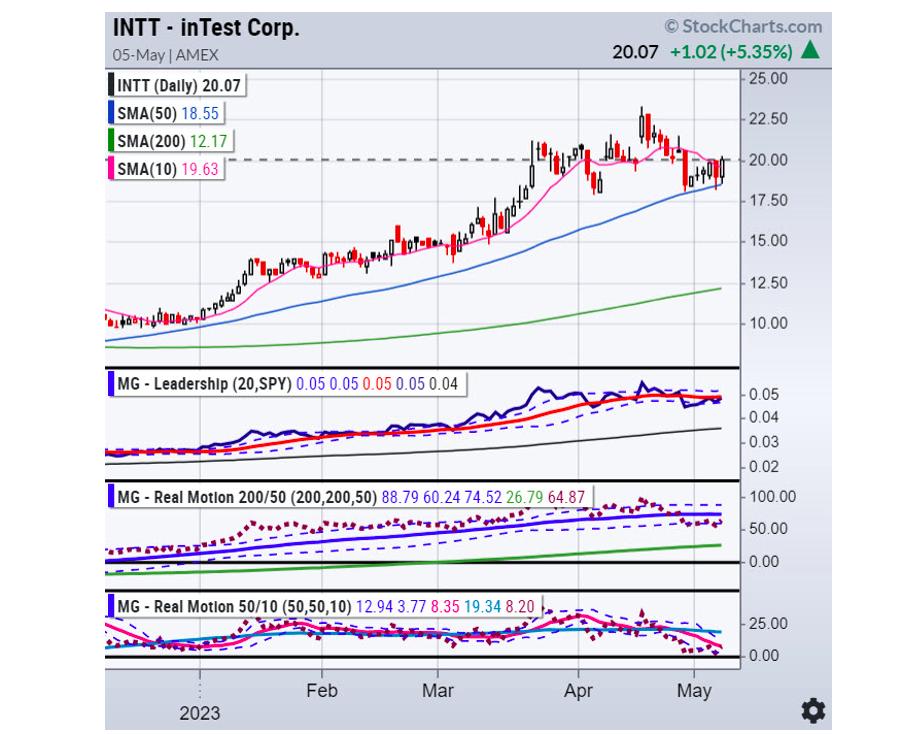Select the SMA(10) 19.63 legend entry
Viewport: 919px width, 734px height.
[x=166, y=169]
